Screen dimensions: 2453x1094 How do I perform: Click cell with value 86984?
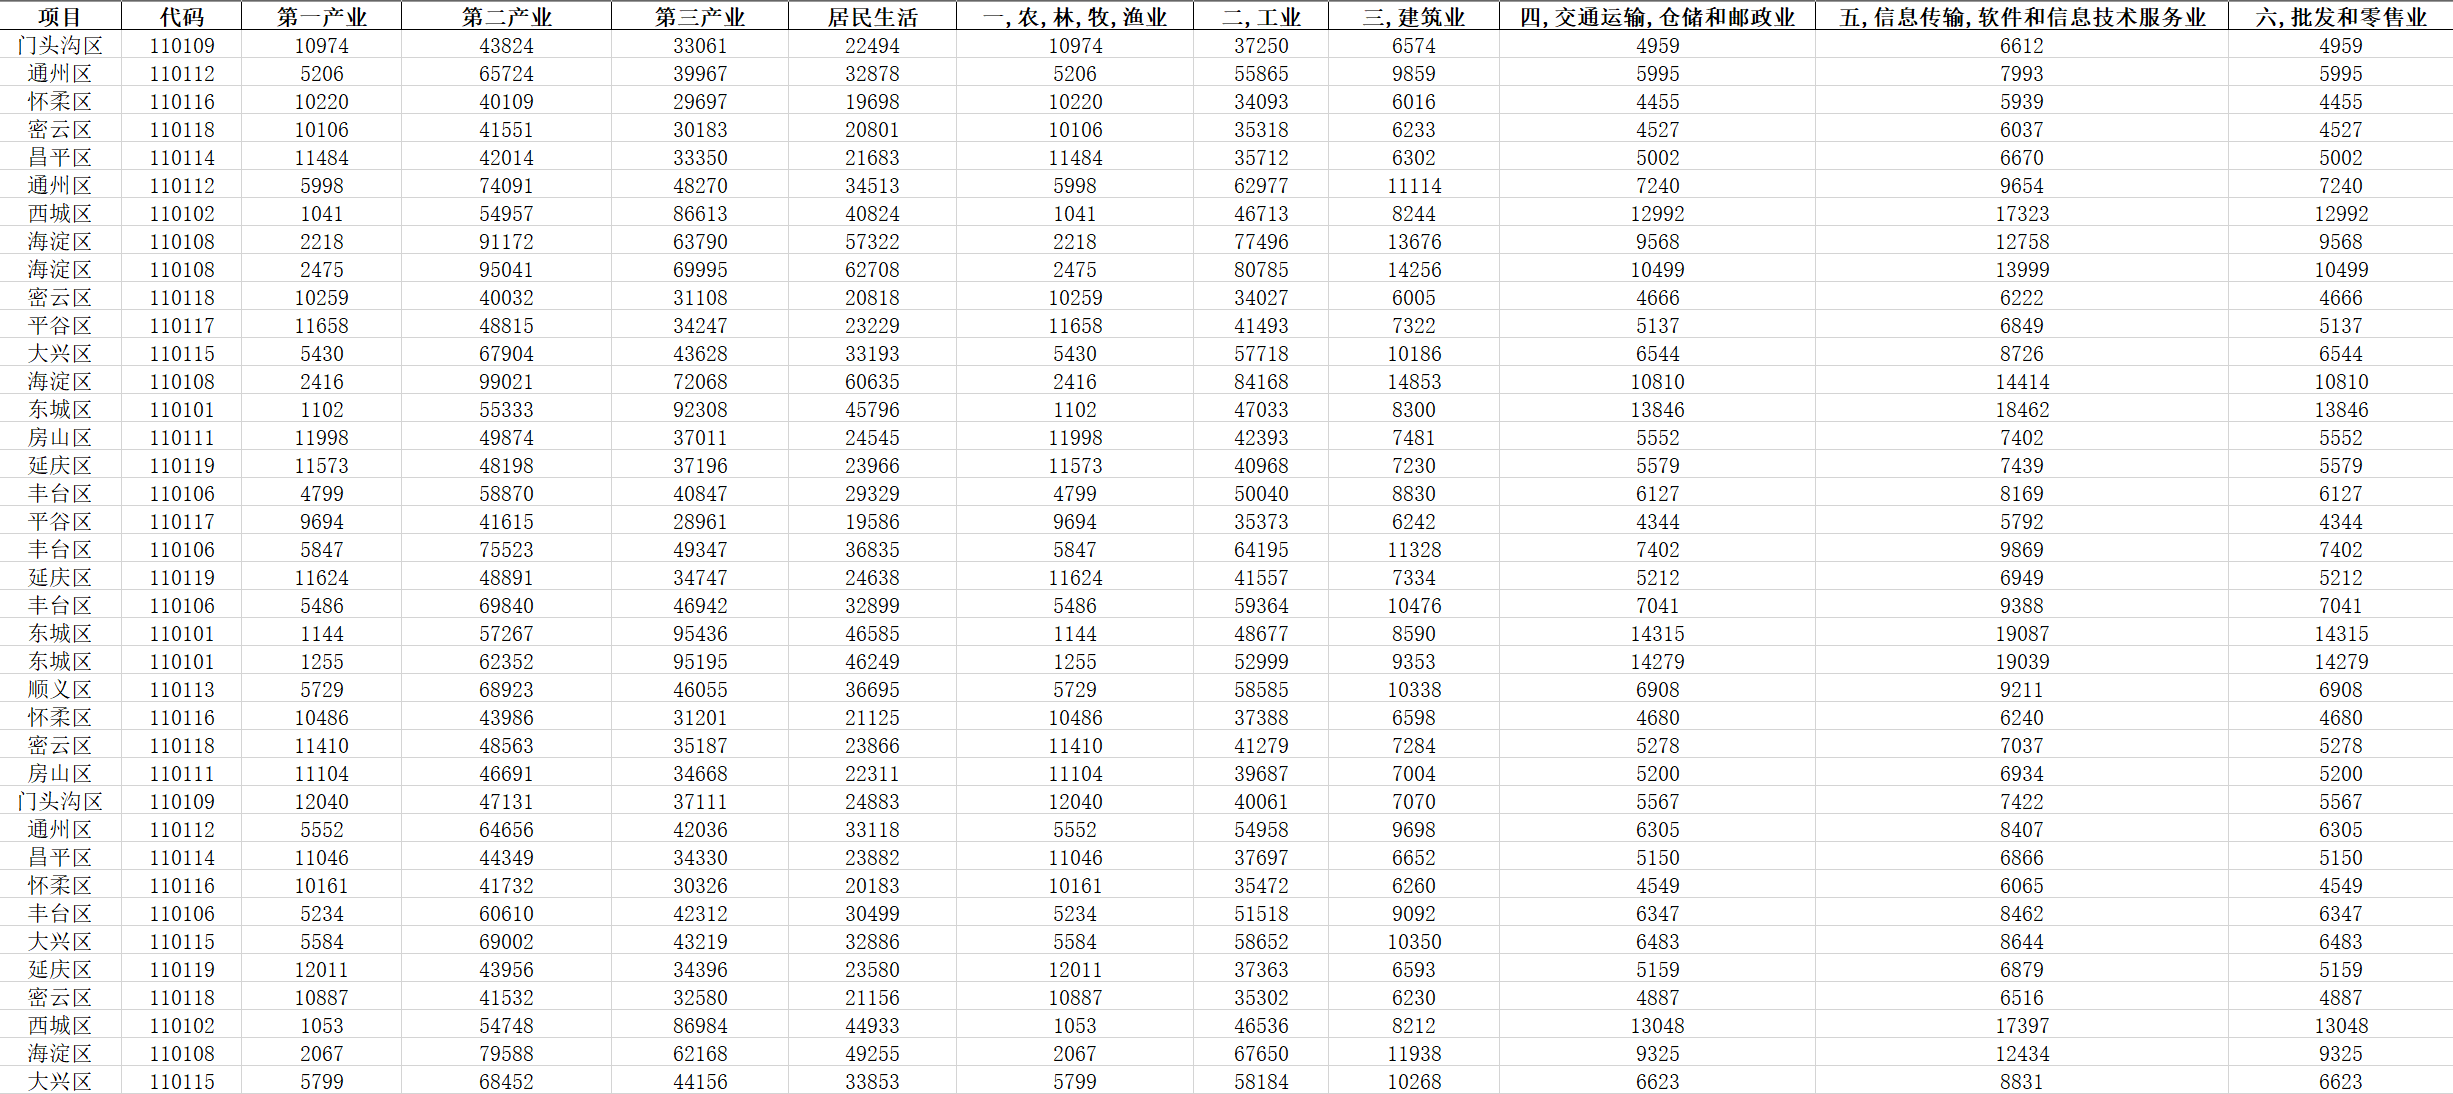click(x=700, y=1026)
